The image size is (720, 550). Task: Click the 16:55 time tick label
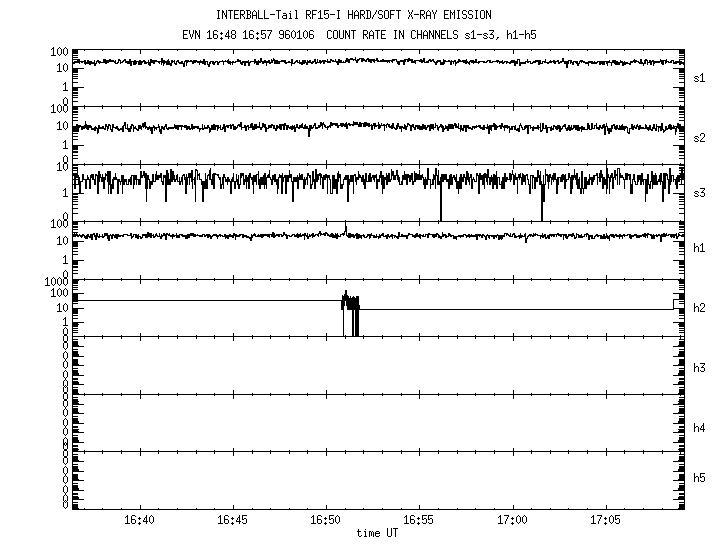point(419,521)
